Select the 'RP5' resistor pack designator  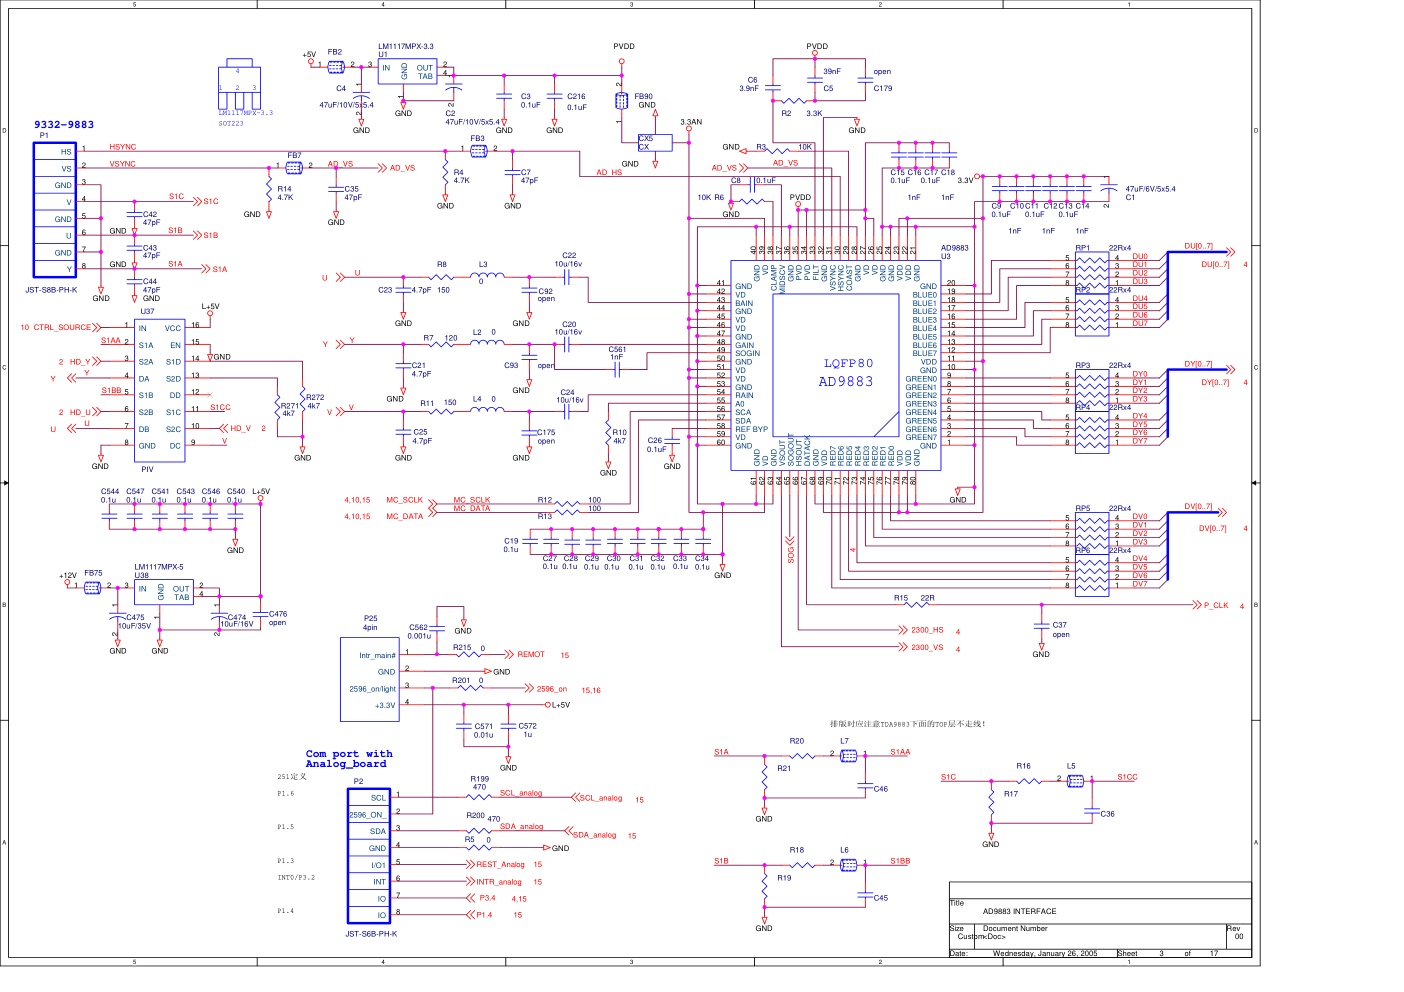pyautogui.click(x=1083, y=508)
